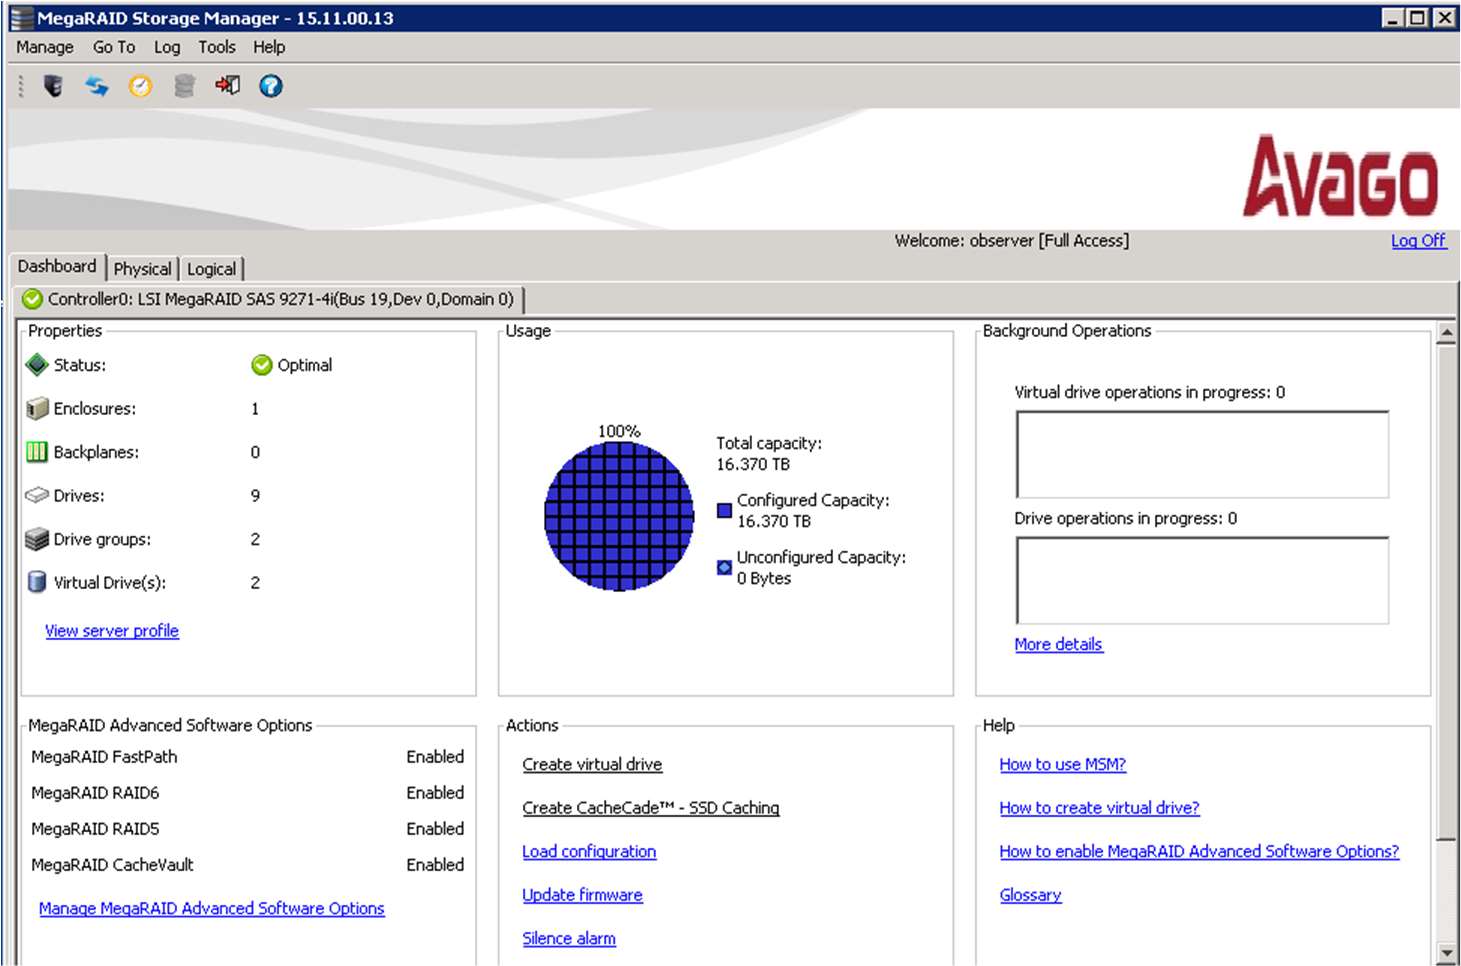This screenshot has width=1461, height=966.
Task: Click the blue help question mark icon
Action: (x=271, y=86)
